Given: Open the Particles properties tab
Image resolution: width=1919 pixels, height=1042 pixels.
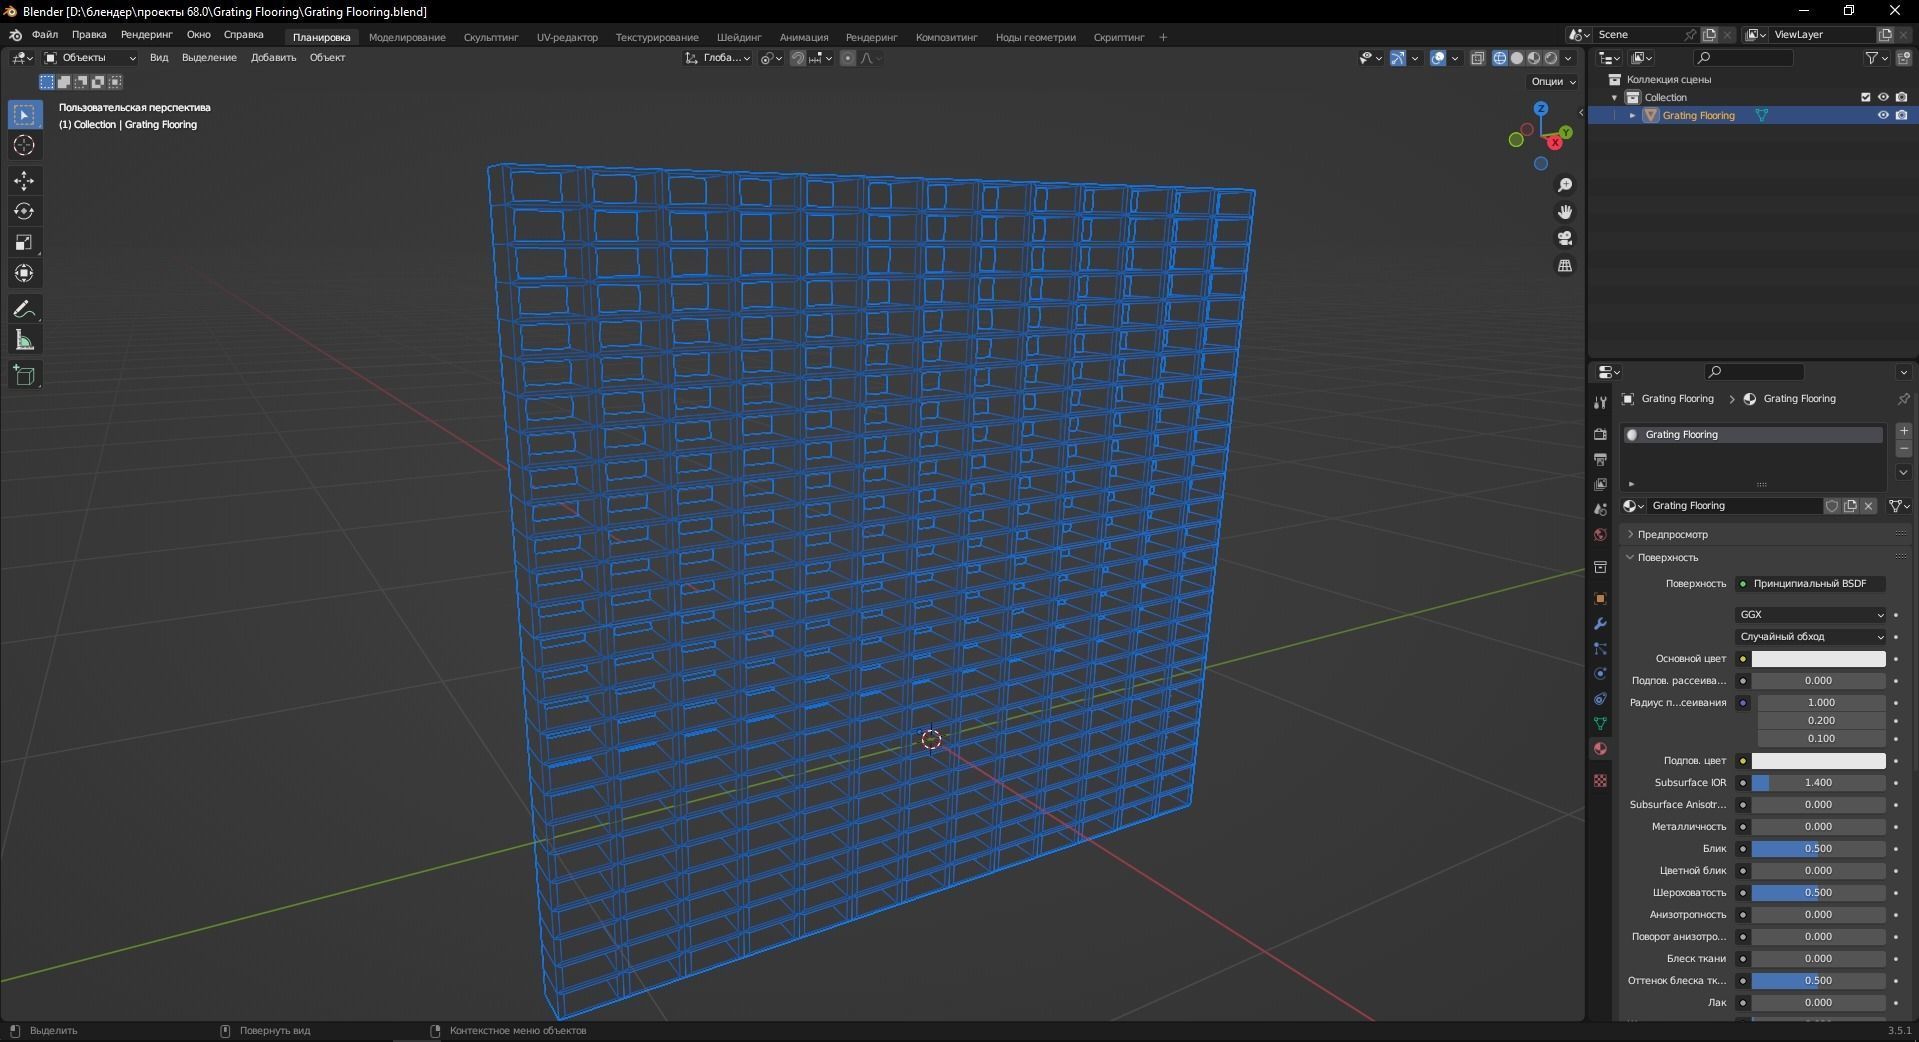Looking at the screenshot, I should (x=1600, y=649).
